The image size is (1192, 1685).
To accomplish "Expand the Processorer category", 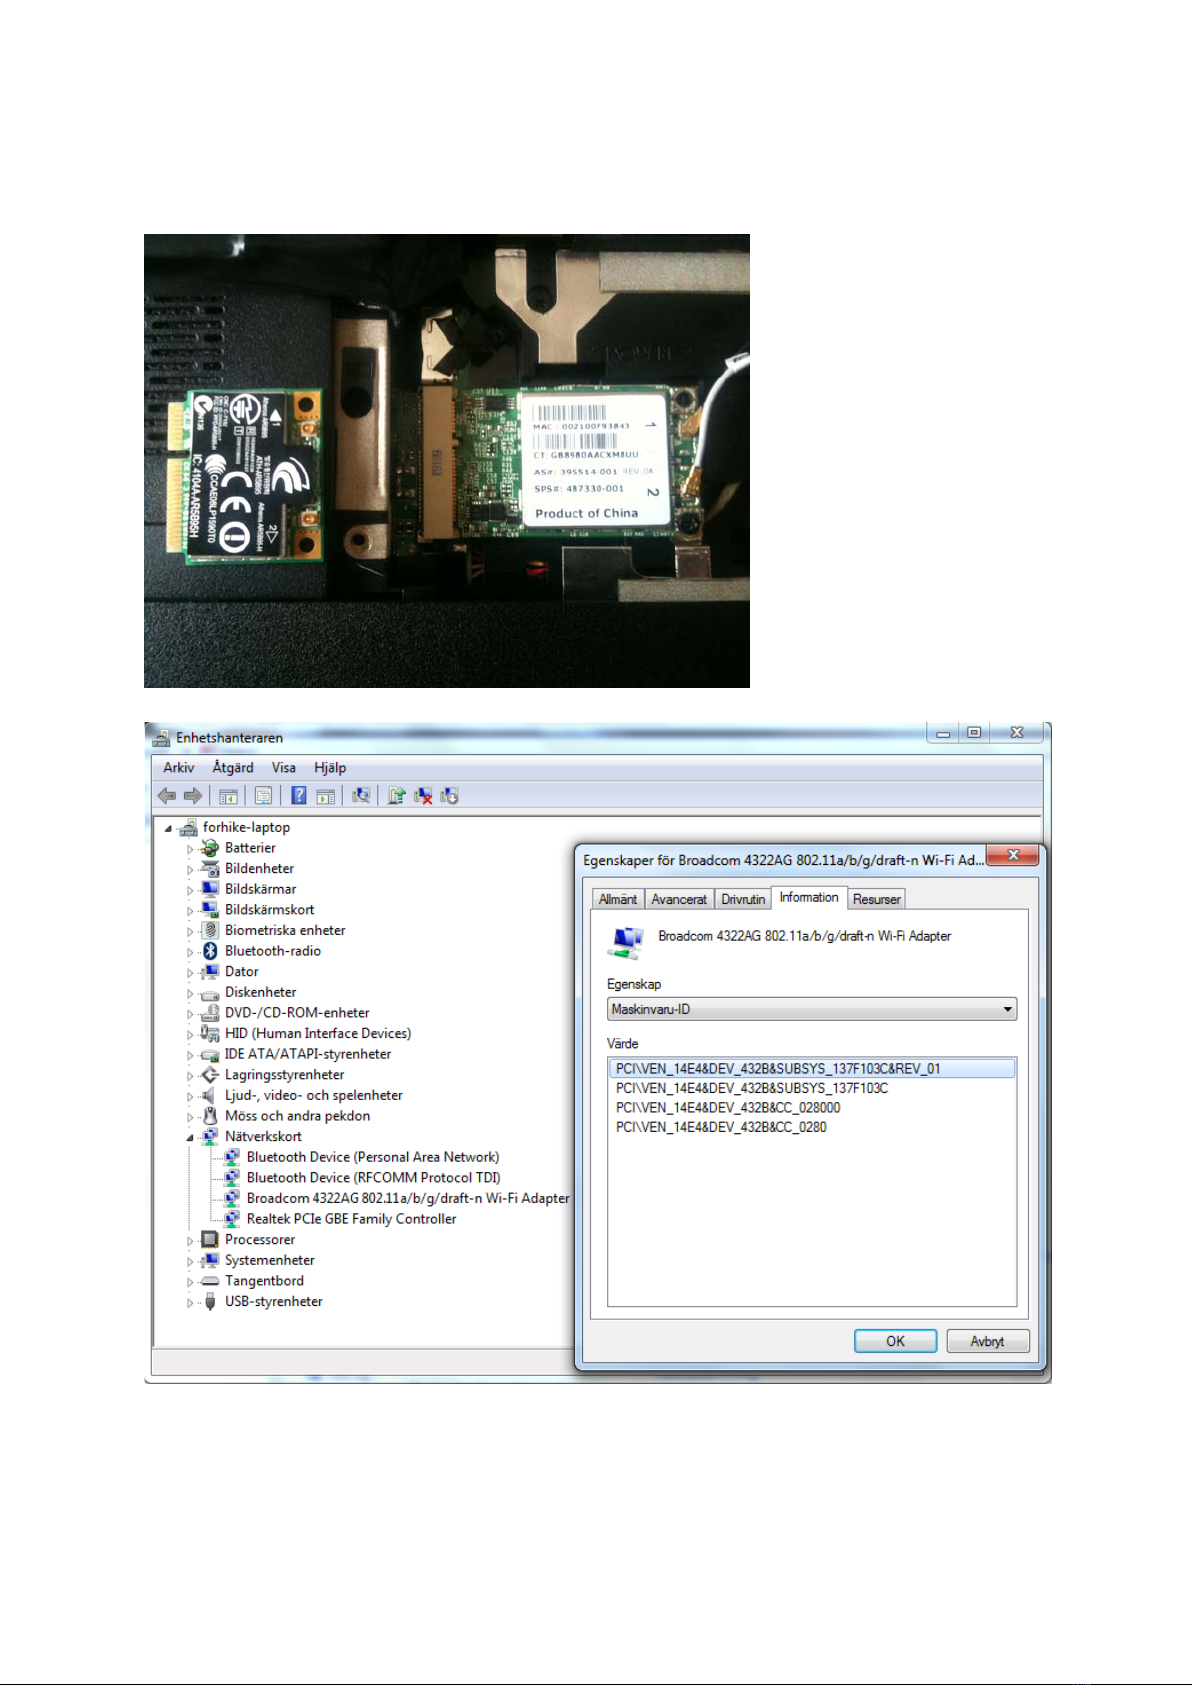I will (x=190, y=1241).
